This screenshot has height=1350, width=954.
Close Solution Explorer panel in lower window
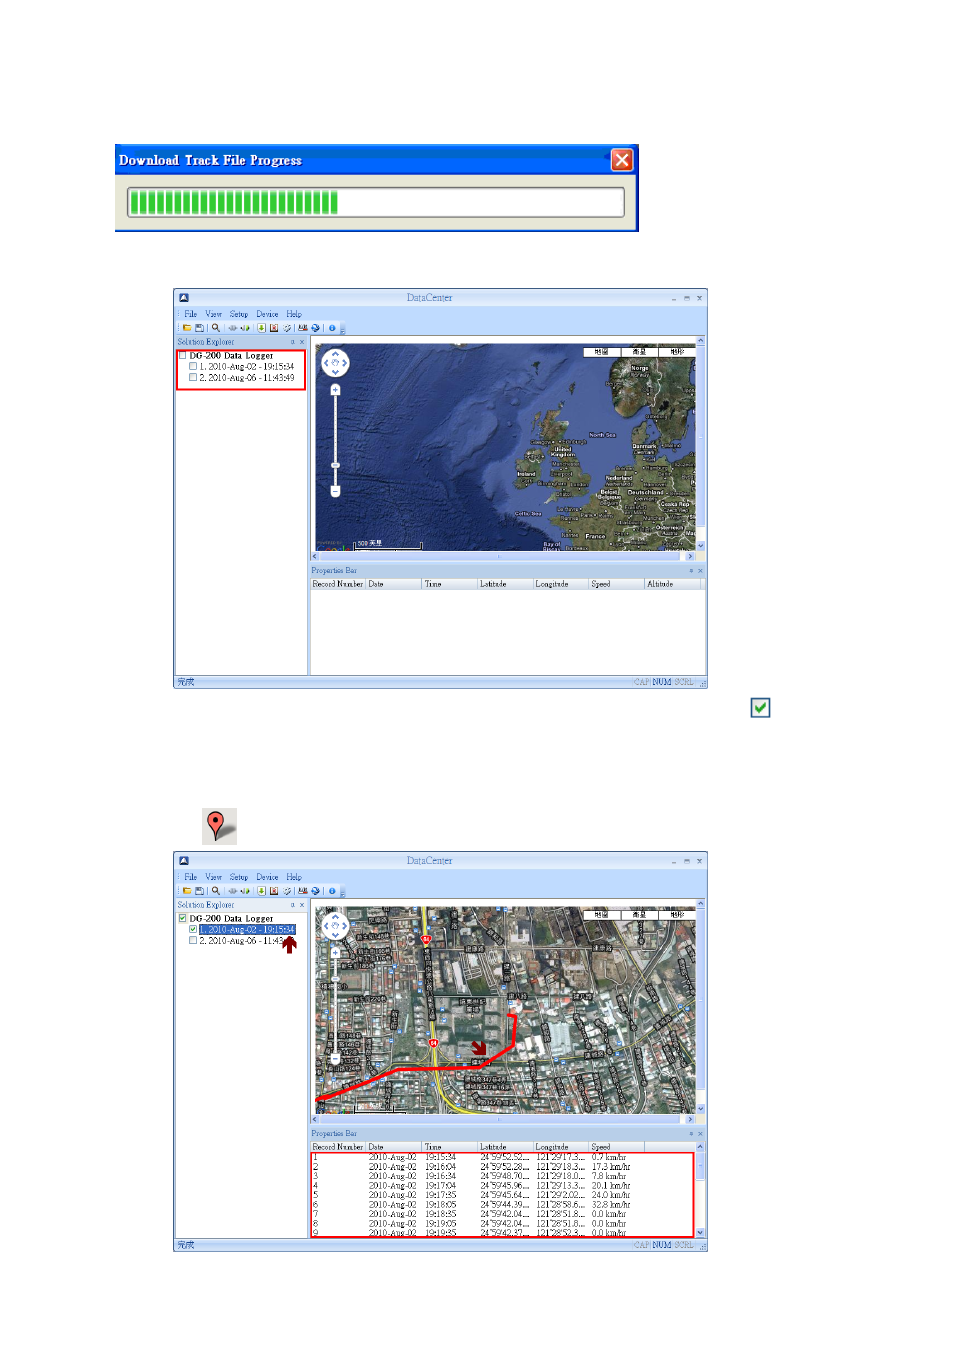point(303,905)
